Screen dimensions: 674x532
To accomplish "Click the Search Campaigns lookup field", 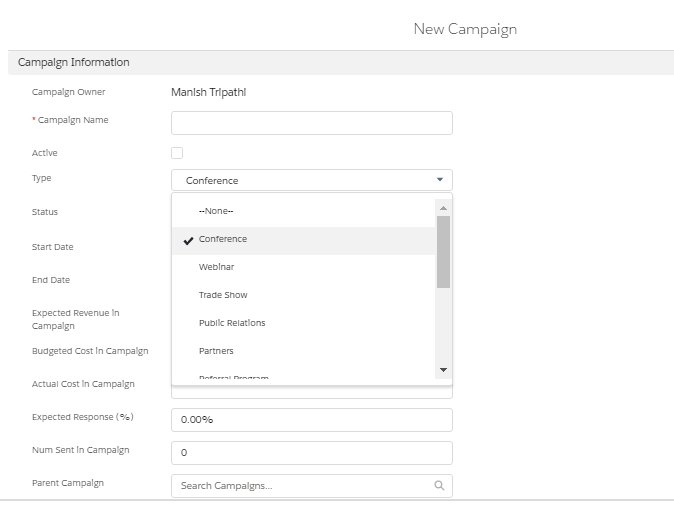I will pos(300,486).
